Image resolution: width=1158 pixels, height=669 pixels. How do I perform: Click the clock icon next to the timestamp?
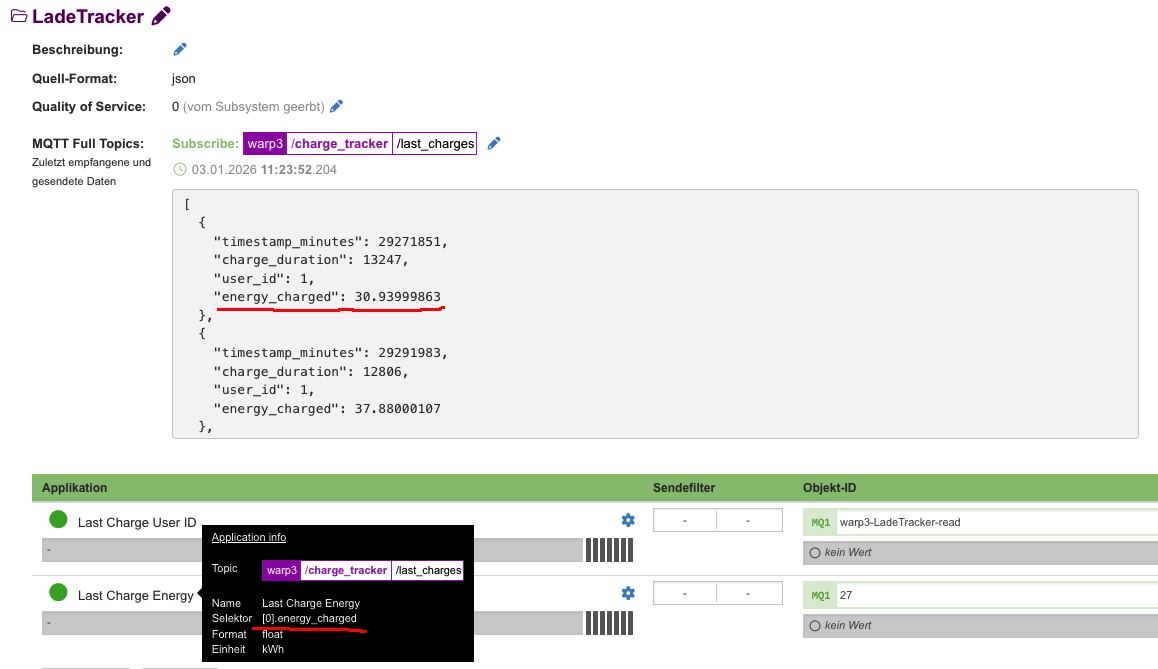click(x=180, y=170)
